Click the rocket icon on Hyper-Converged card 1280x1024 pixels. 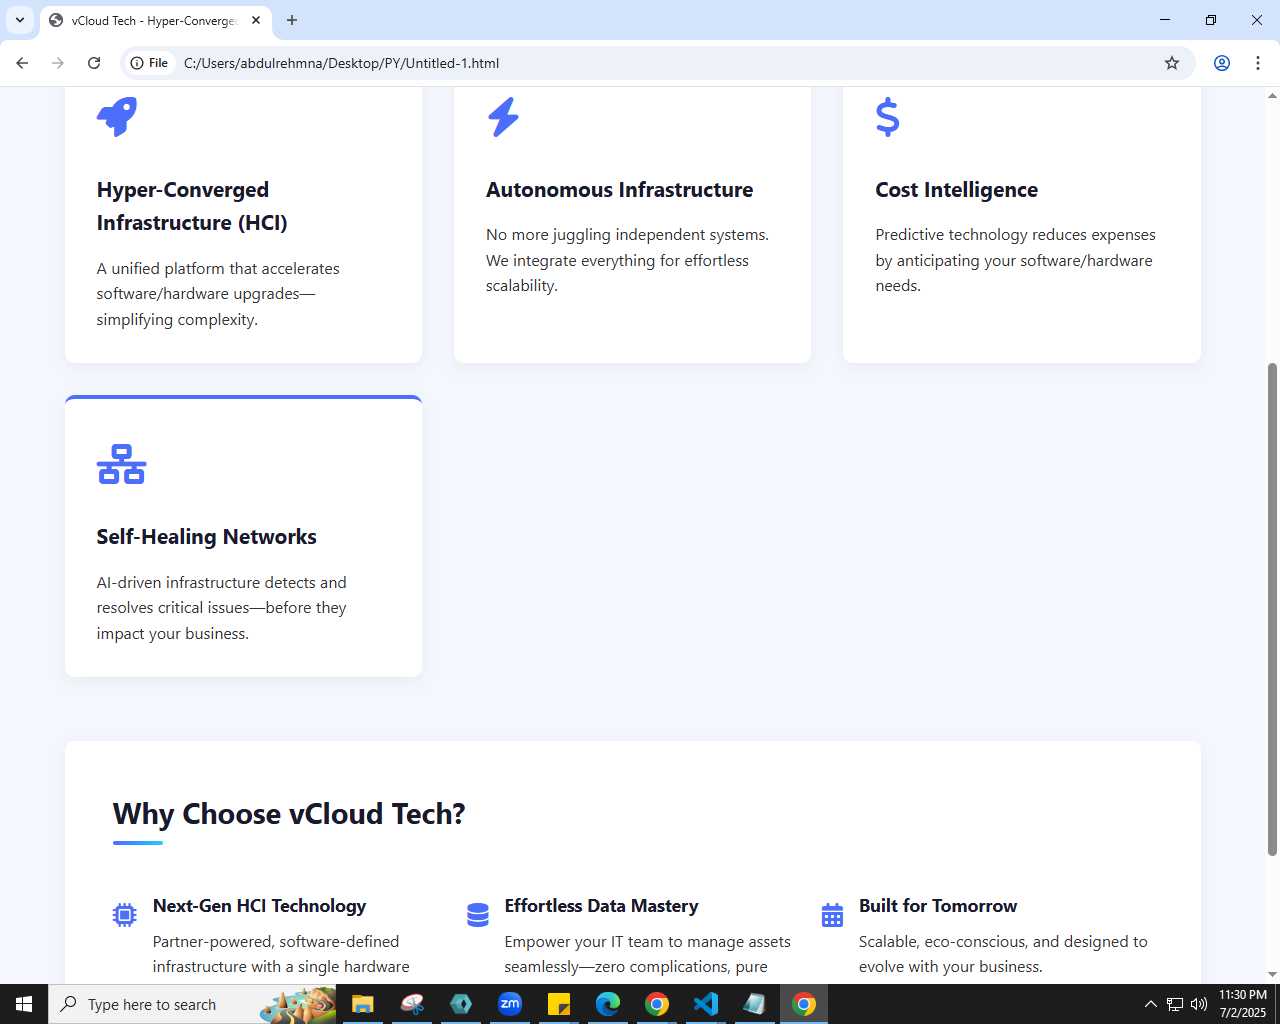click(x=116, y=117)
